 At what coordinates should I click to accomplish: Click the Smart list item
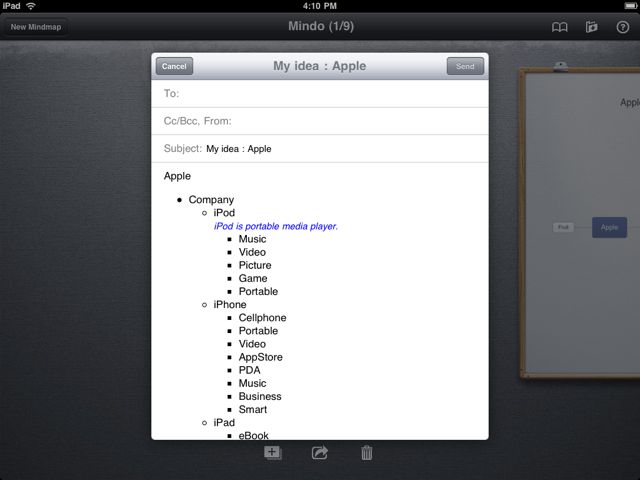[x=253, y=409]
